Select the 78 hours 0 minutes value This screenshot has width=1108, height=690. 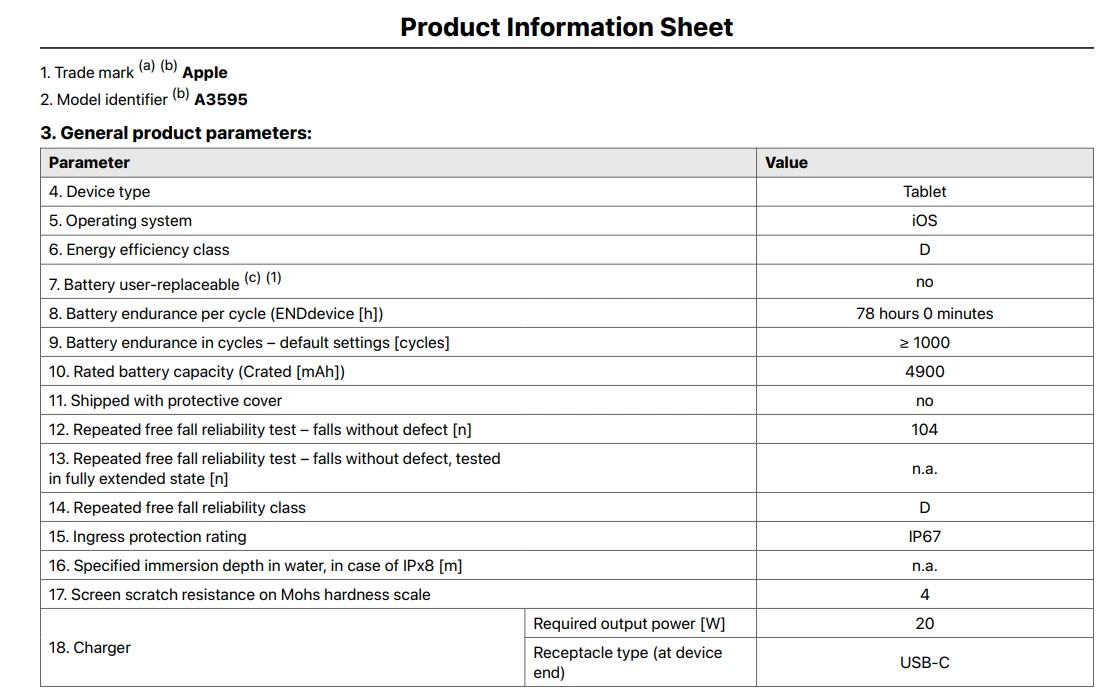(x=924, y=314)
